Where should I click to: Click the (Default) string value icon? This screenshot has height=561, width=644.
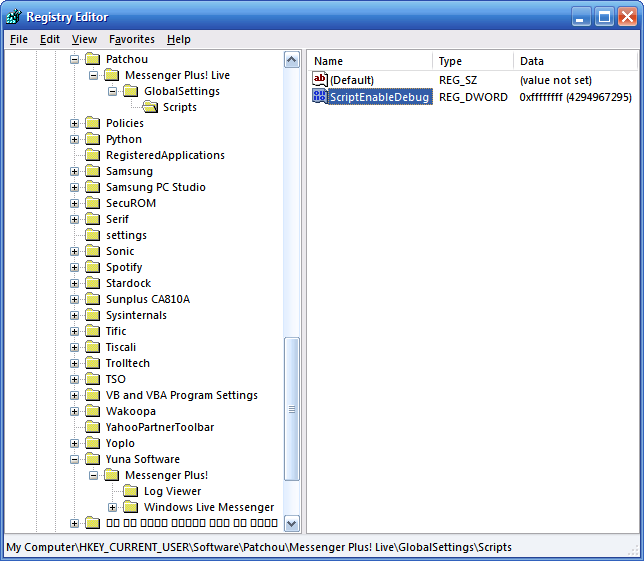[320, 79]
